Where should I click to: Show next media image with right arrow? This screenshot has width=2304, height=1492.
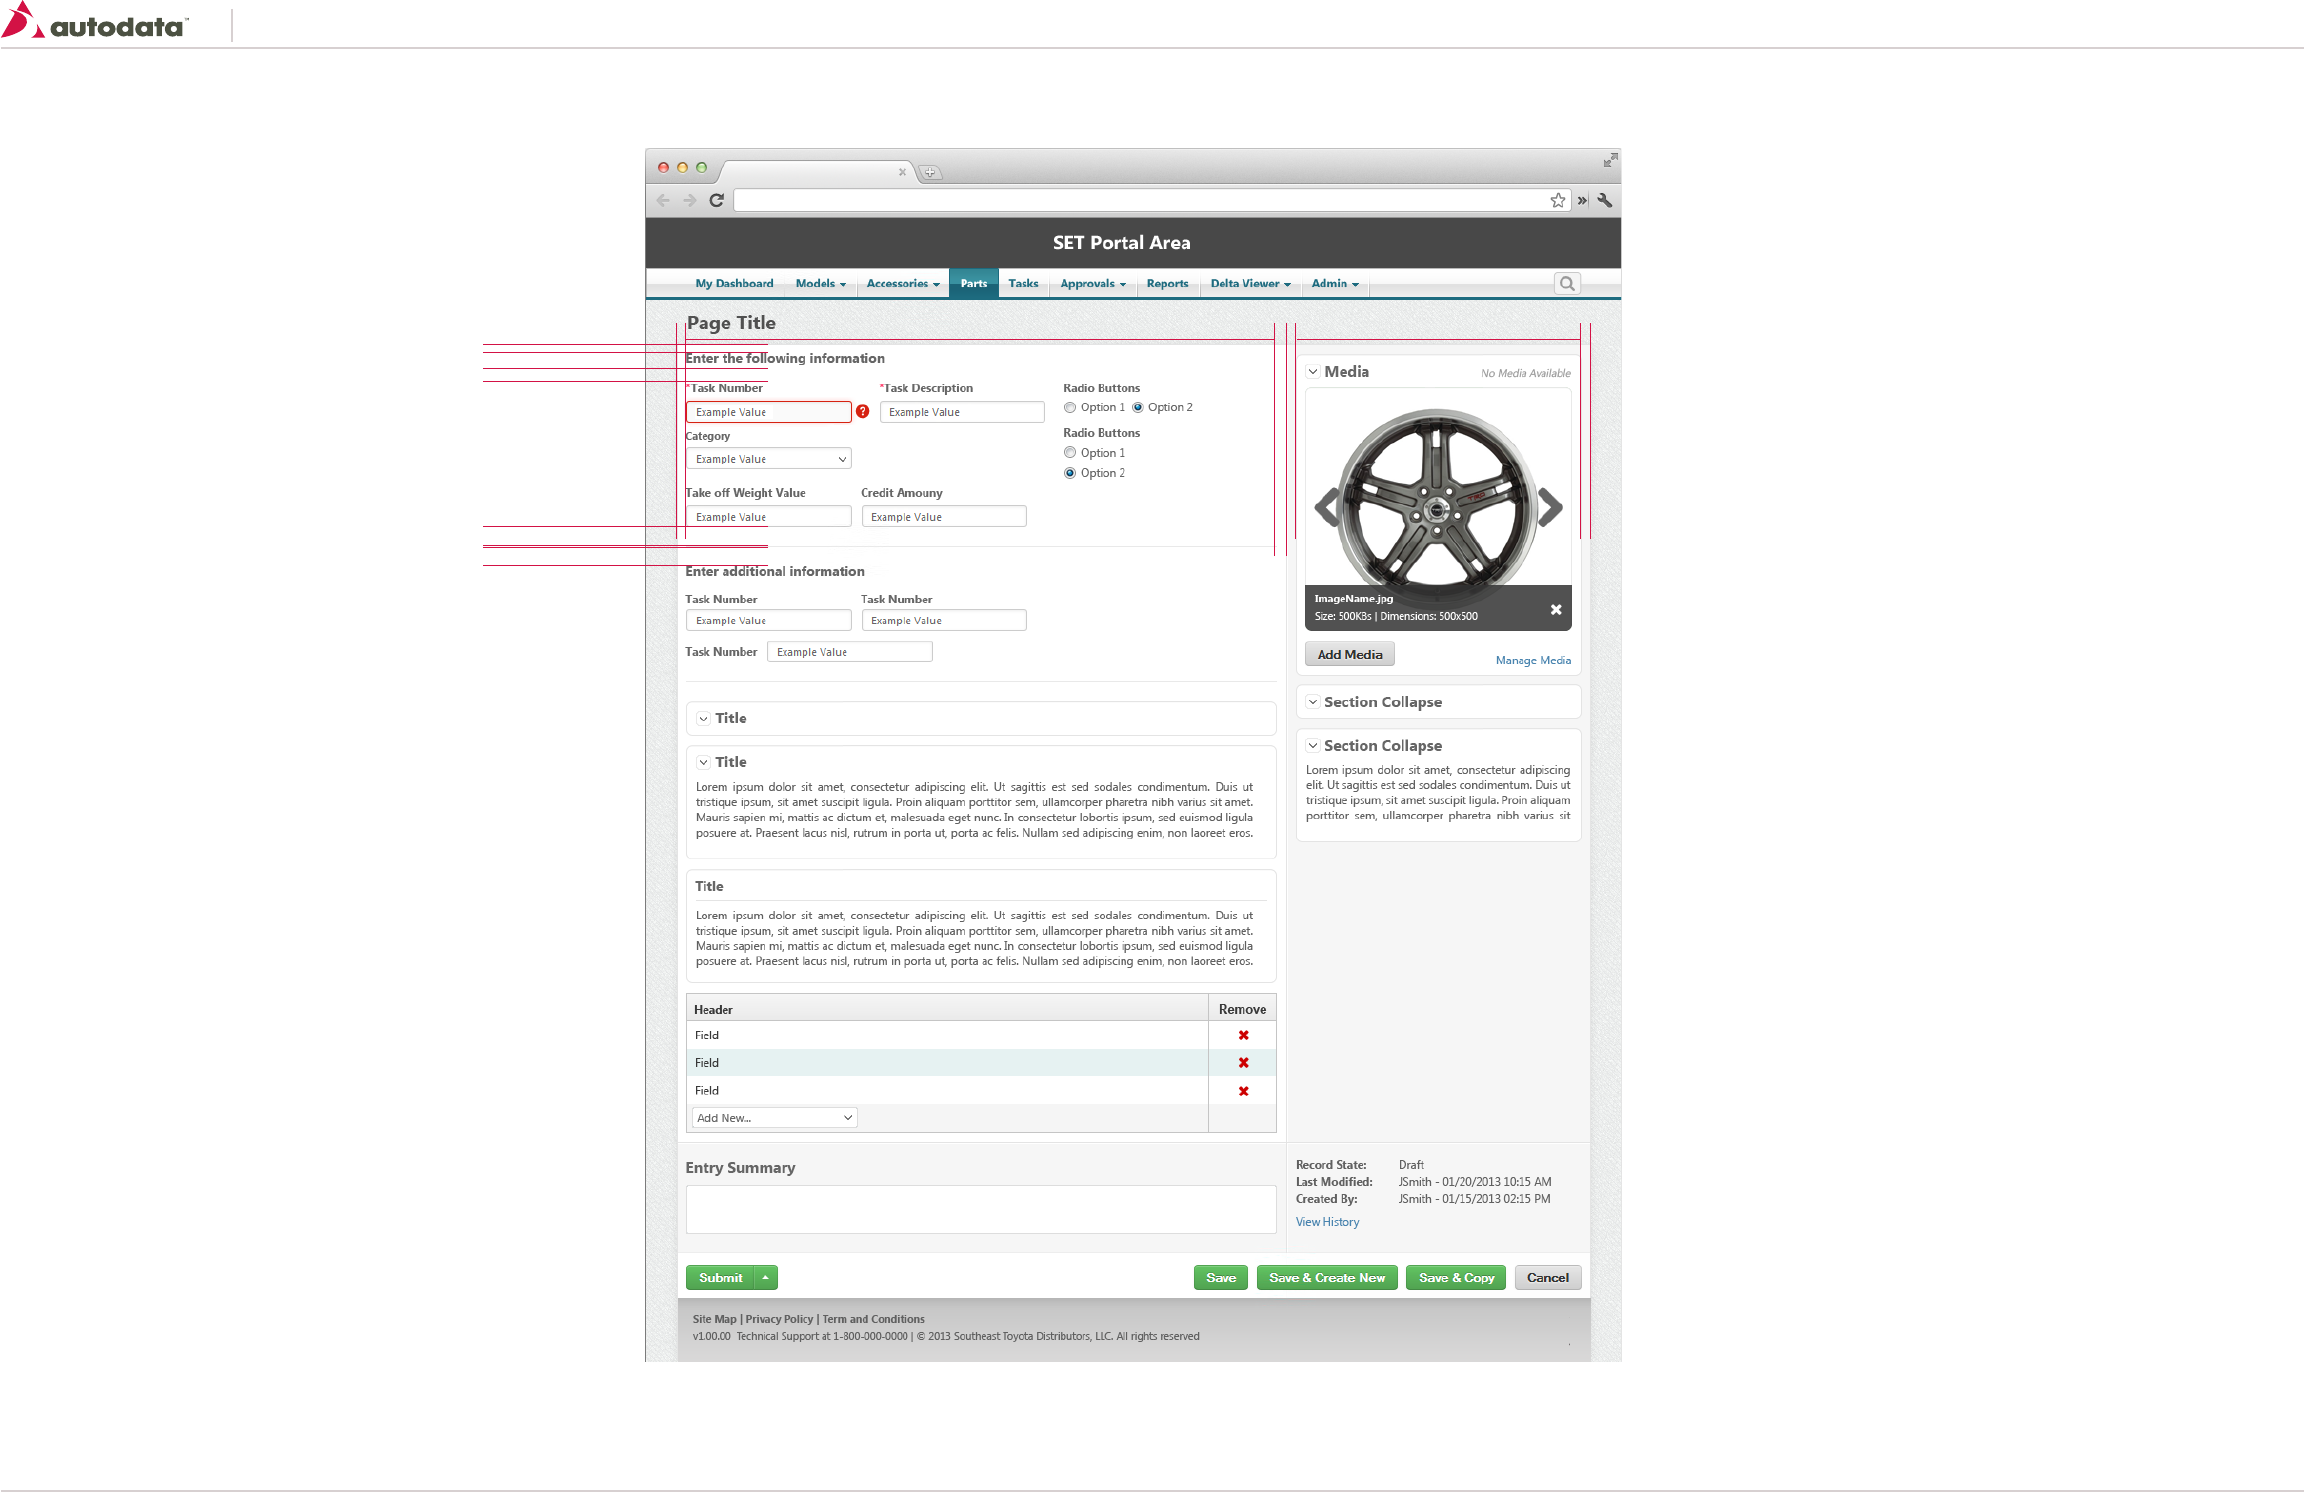(x=1549, y=507)
